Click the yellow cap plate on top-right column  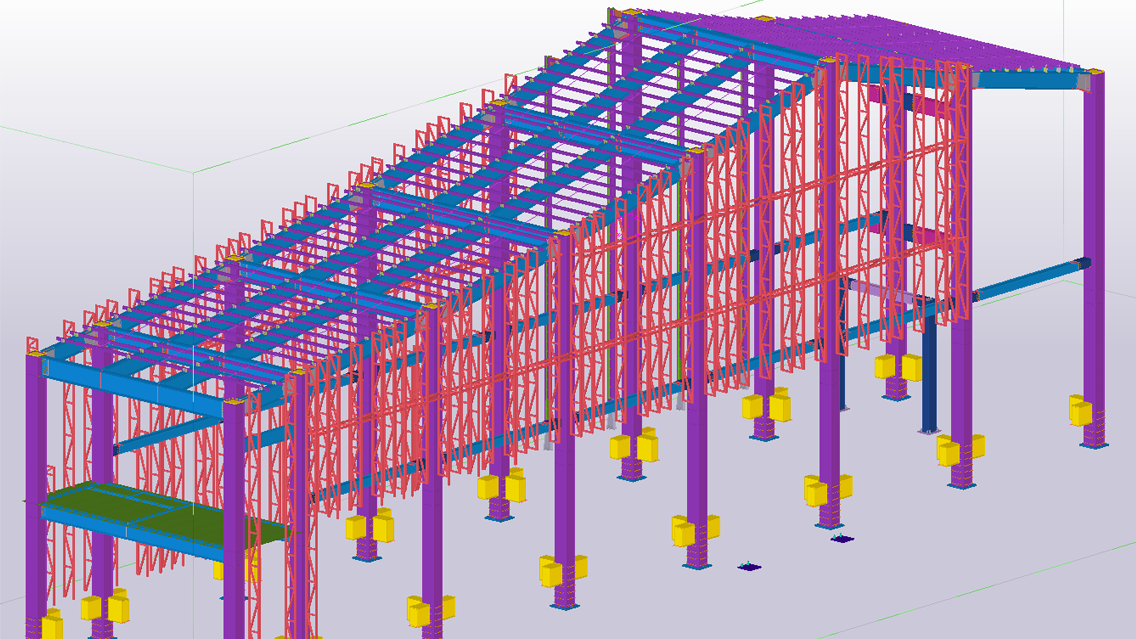[1091, 70]
